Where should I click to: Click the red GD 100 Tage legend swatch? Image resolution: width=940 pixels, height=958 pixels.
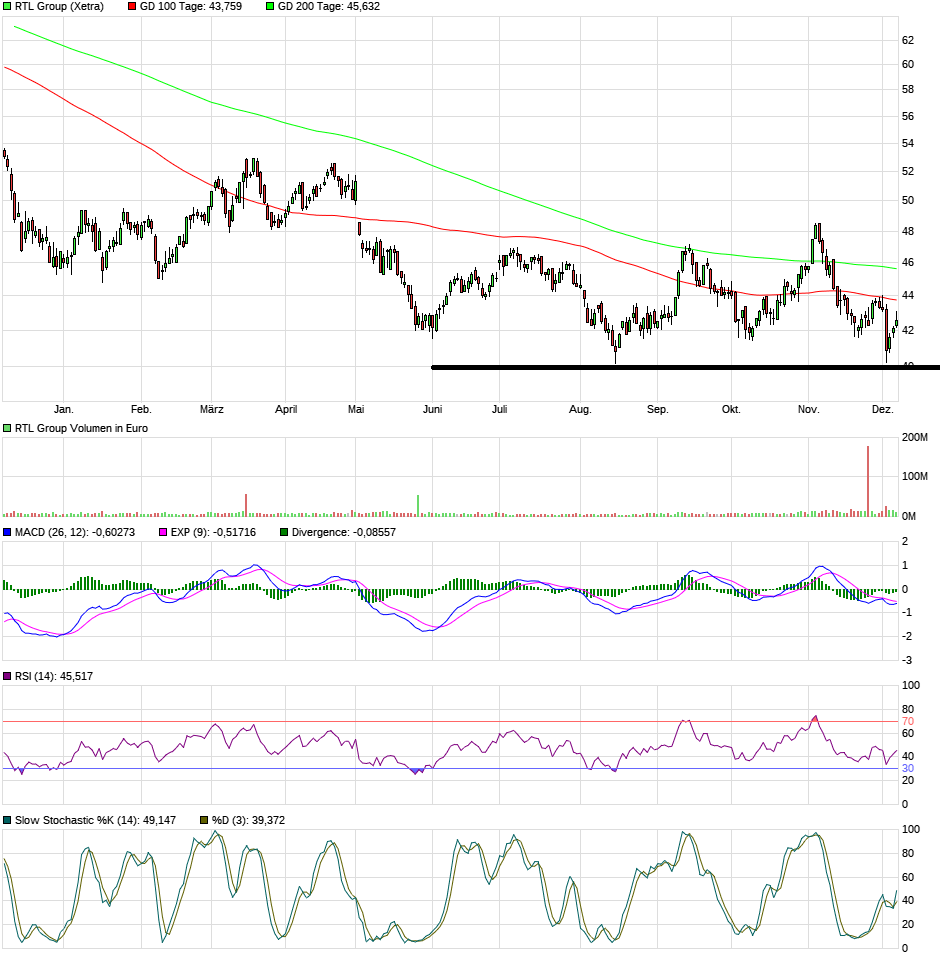[x=133, y=6]
